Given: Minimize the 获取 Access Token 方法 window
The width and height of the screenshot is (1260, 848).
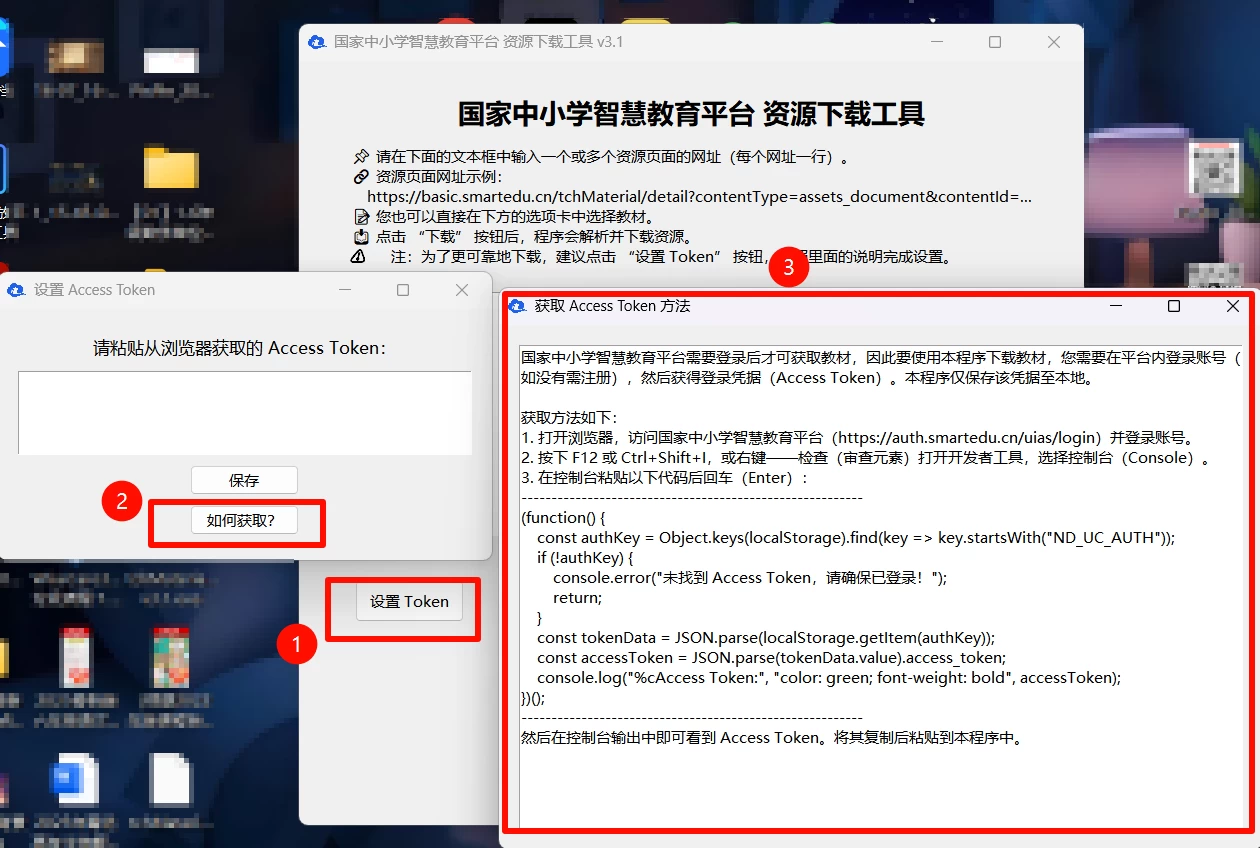Looking at the screenshot, I should 1115,306.
